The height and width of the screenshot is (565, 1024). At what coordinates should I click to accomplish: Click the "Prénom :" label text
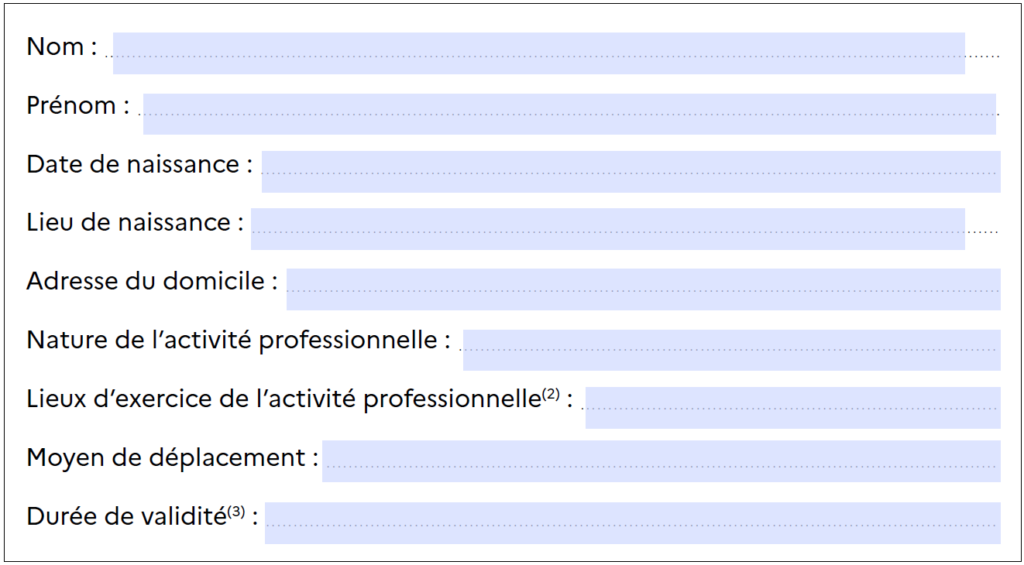78,106
